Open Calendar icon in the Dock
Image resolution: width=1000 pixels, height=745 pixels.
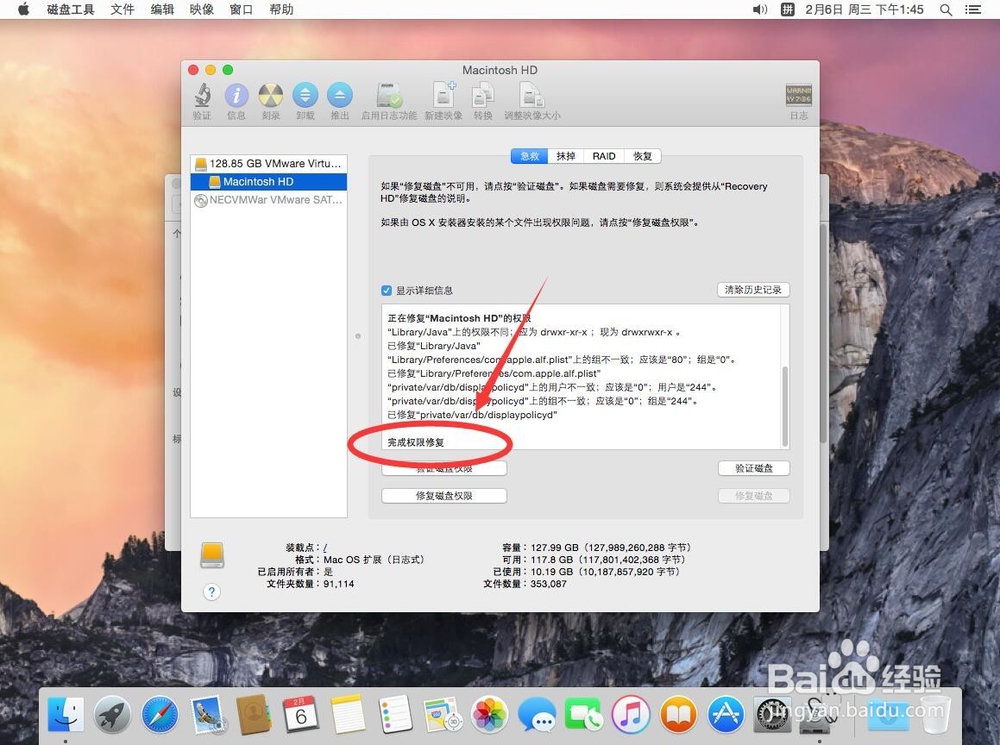301,714
